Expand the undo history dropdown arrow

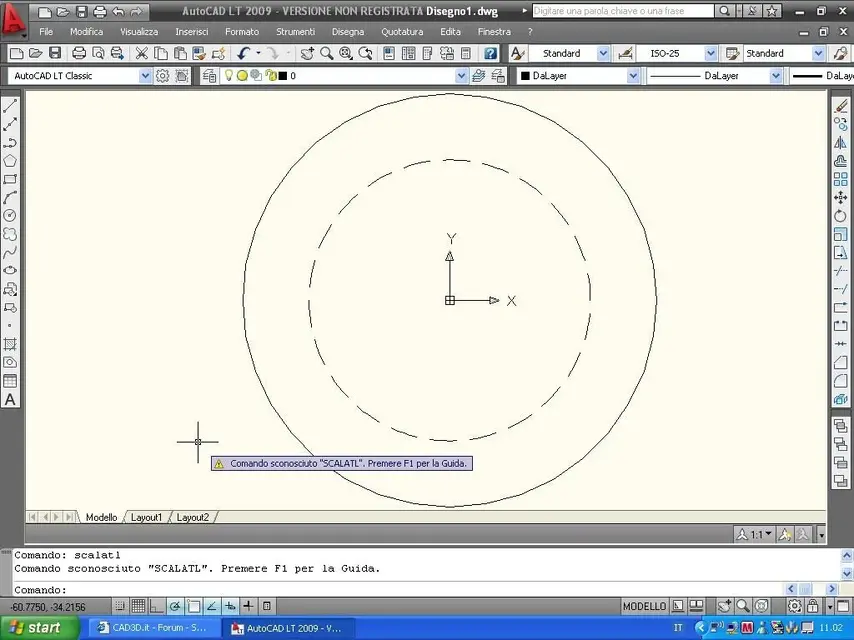[x=258, y=53]
